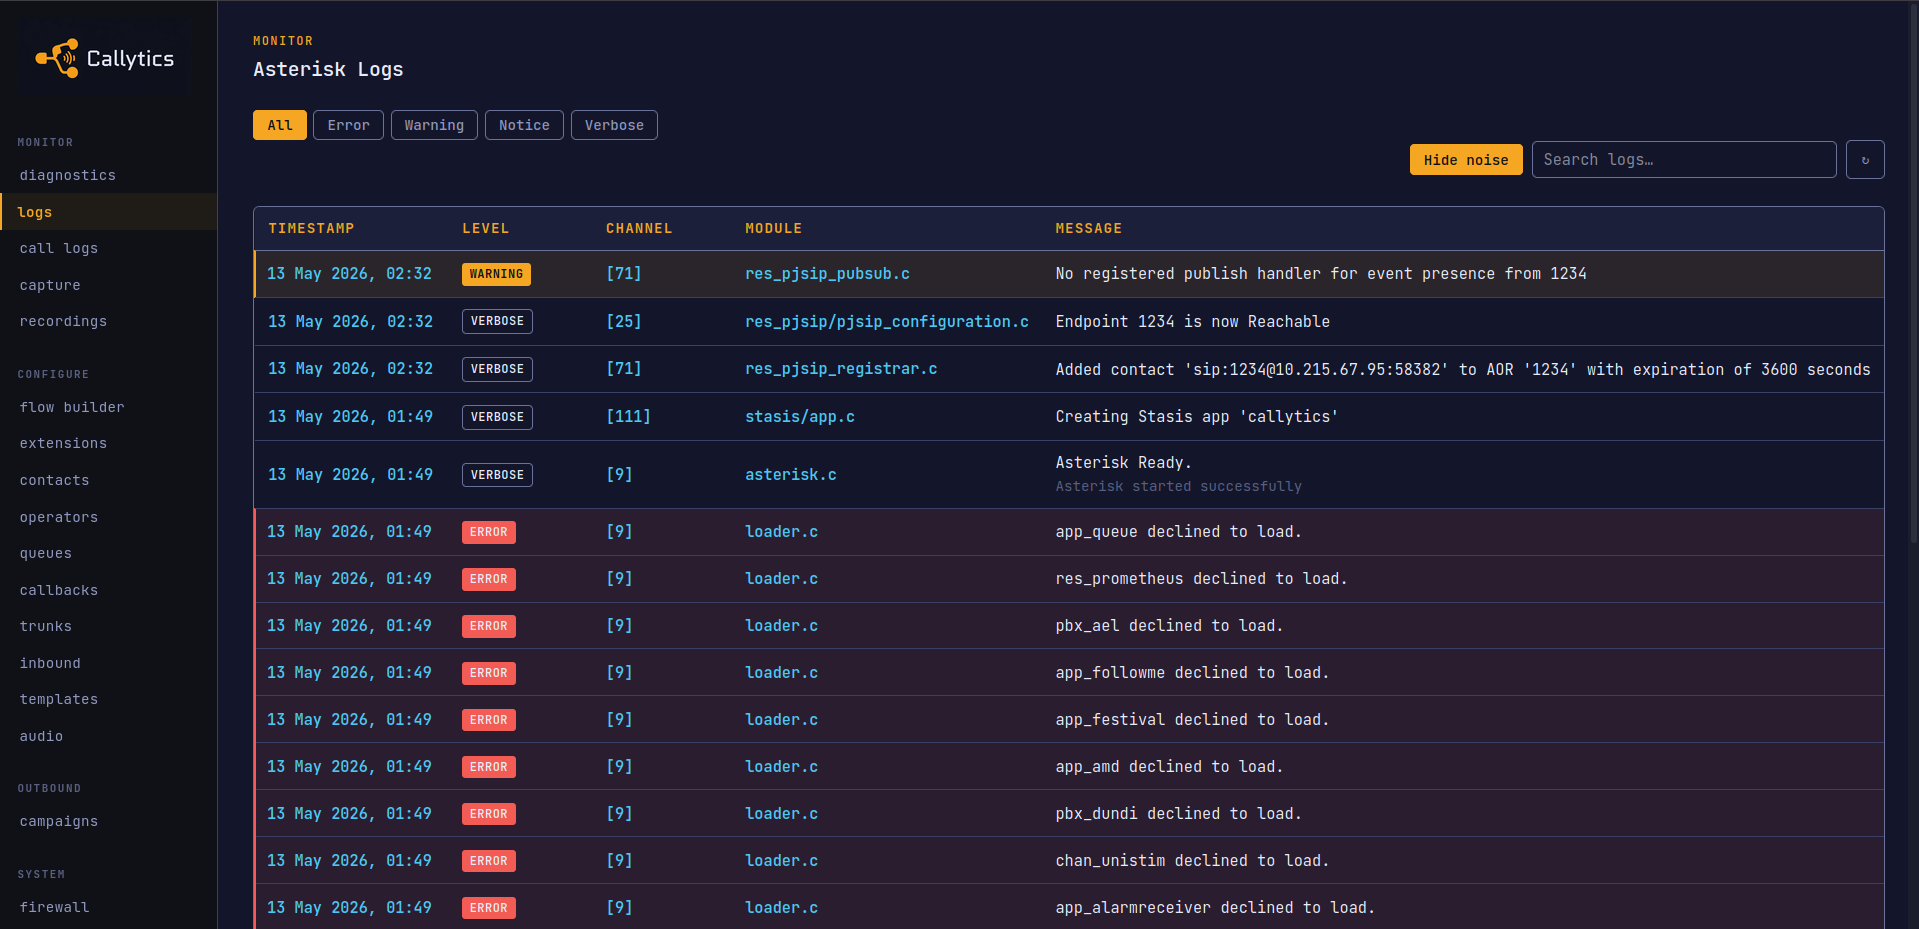The width and height of the screenshot is (1919, 929).
Task: Click 'app_followme declined to load.' message
Action: click(x=1192, y=672)
